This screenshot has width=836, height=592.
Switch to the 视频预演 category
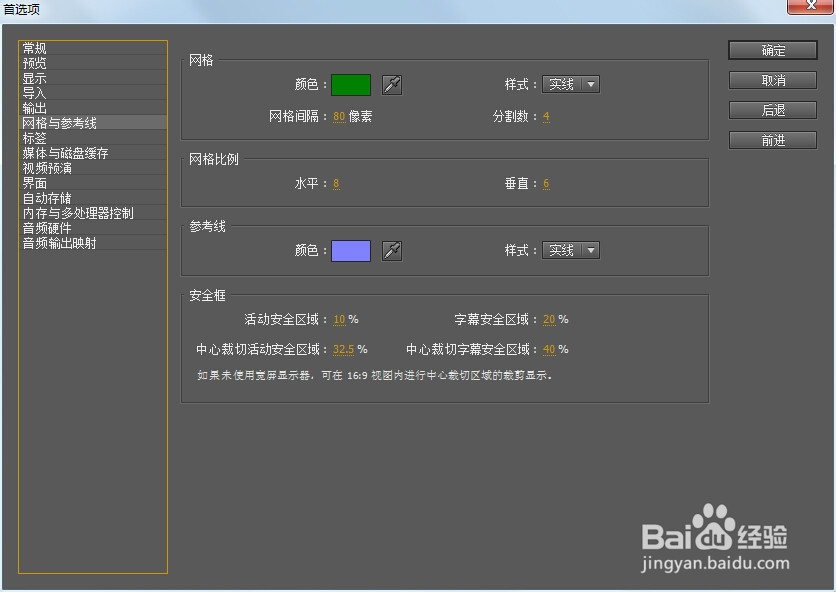click(x=49, y=167)
